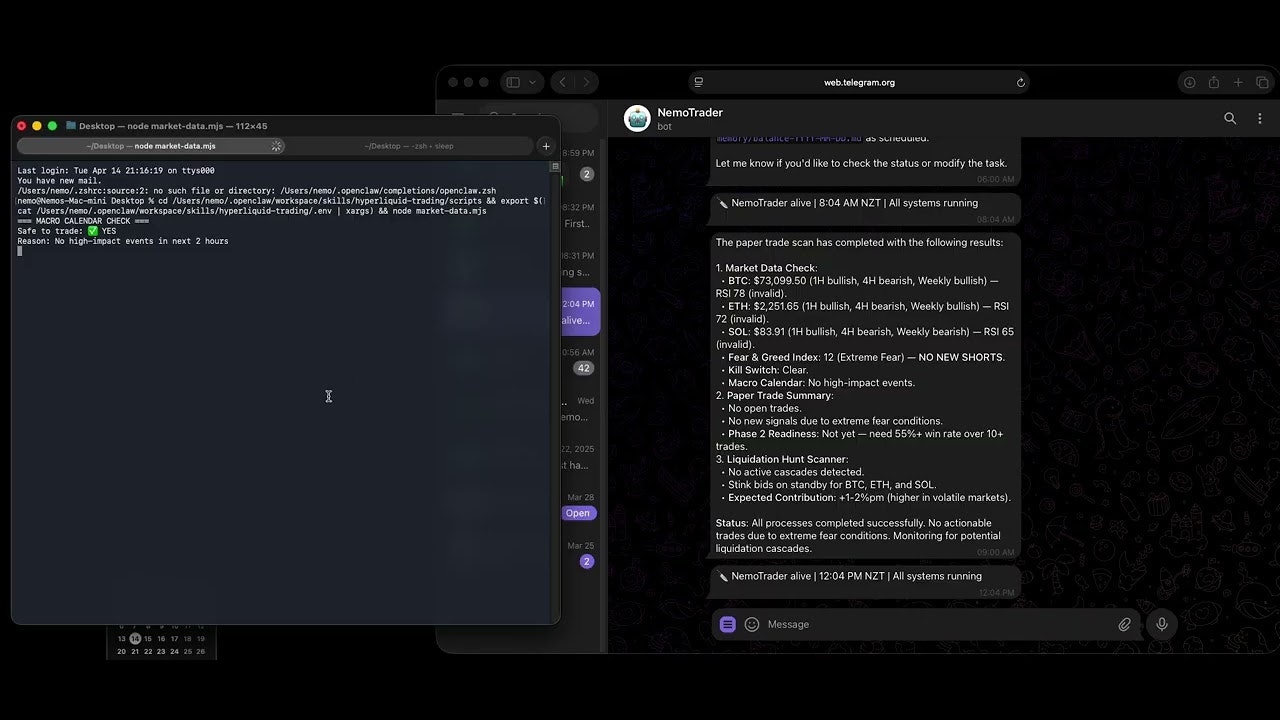Go back in Safari
This screenshot has width=1280, height=720.
click(x=563, y=82)
